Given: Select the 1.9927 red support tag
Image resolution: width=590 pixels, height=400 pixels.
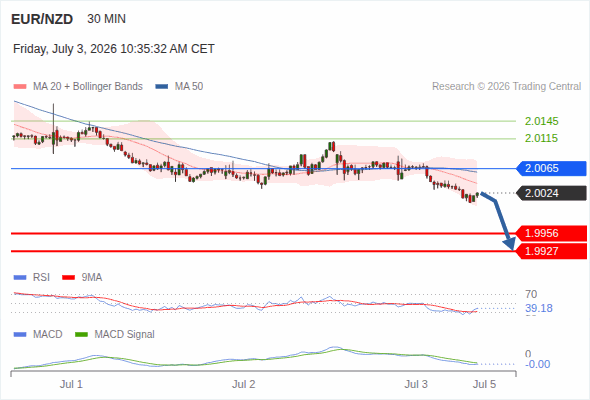Looking at the screenshot, I should [x=551, y=251].
